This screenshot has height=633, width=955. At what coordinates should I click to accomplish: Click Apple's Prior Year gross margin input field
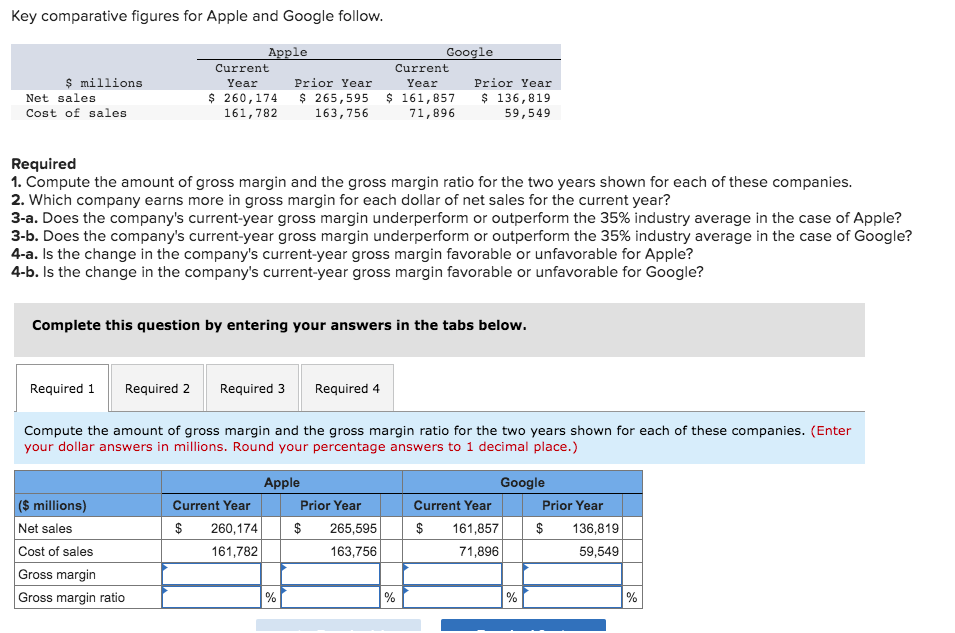(331, 574)
